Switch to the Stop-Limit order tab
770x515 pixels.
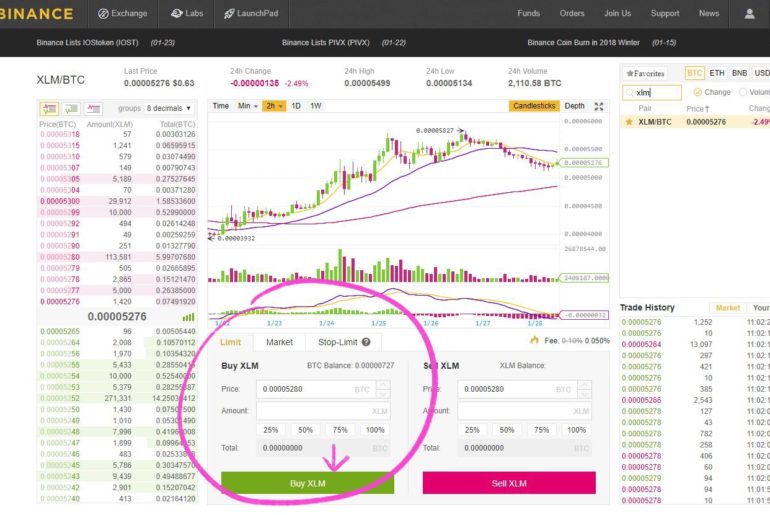click(344, 342)
